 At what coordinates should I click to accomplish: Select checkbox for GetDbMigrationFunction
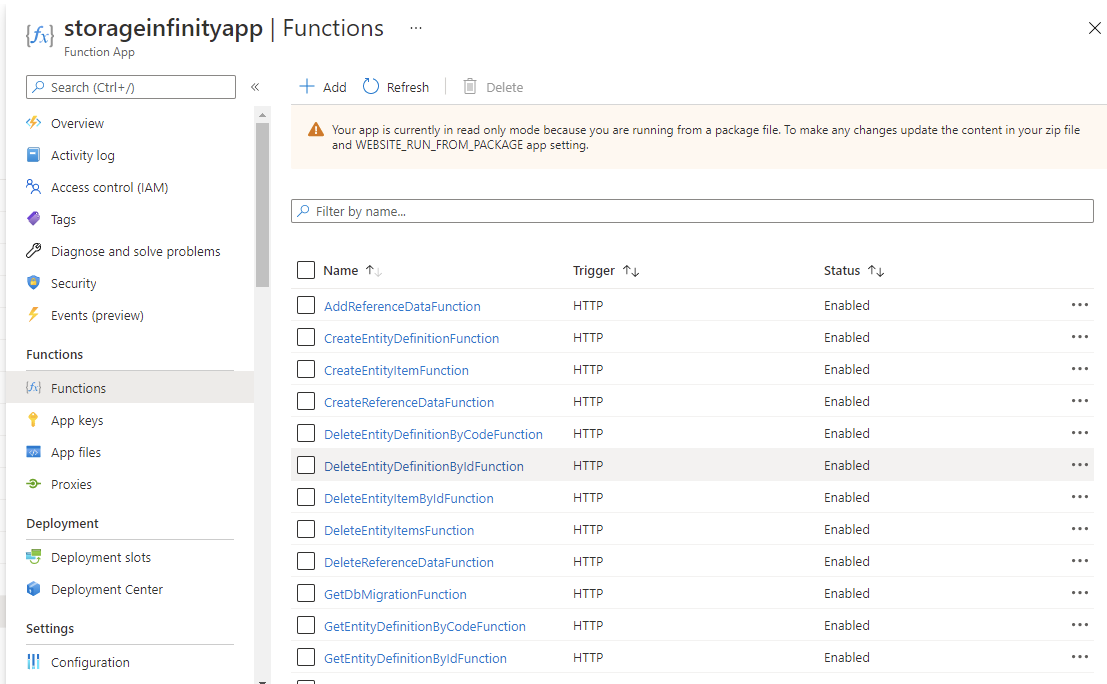click(306, 594)
